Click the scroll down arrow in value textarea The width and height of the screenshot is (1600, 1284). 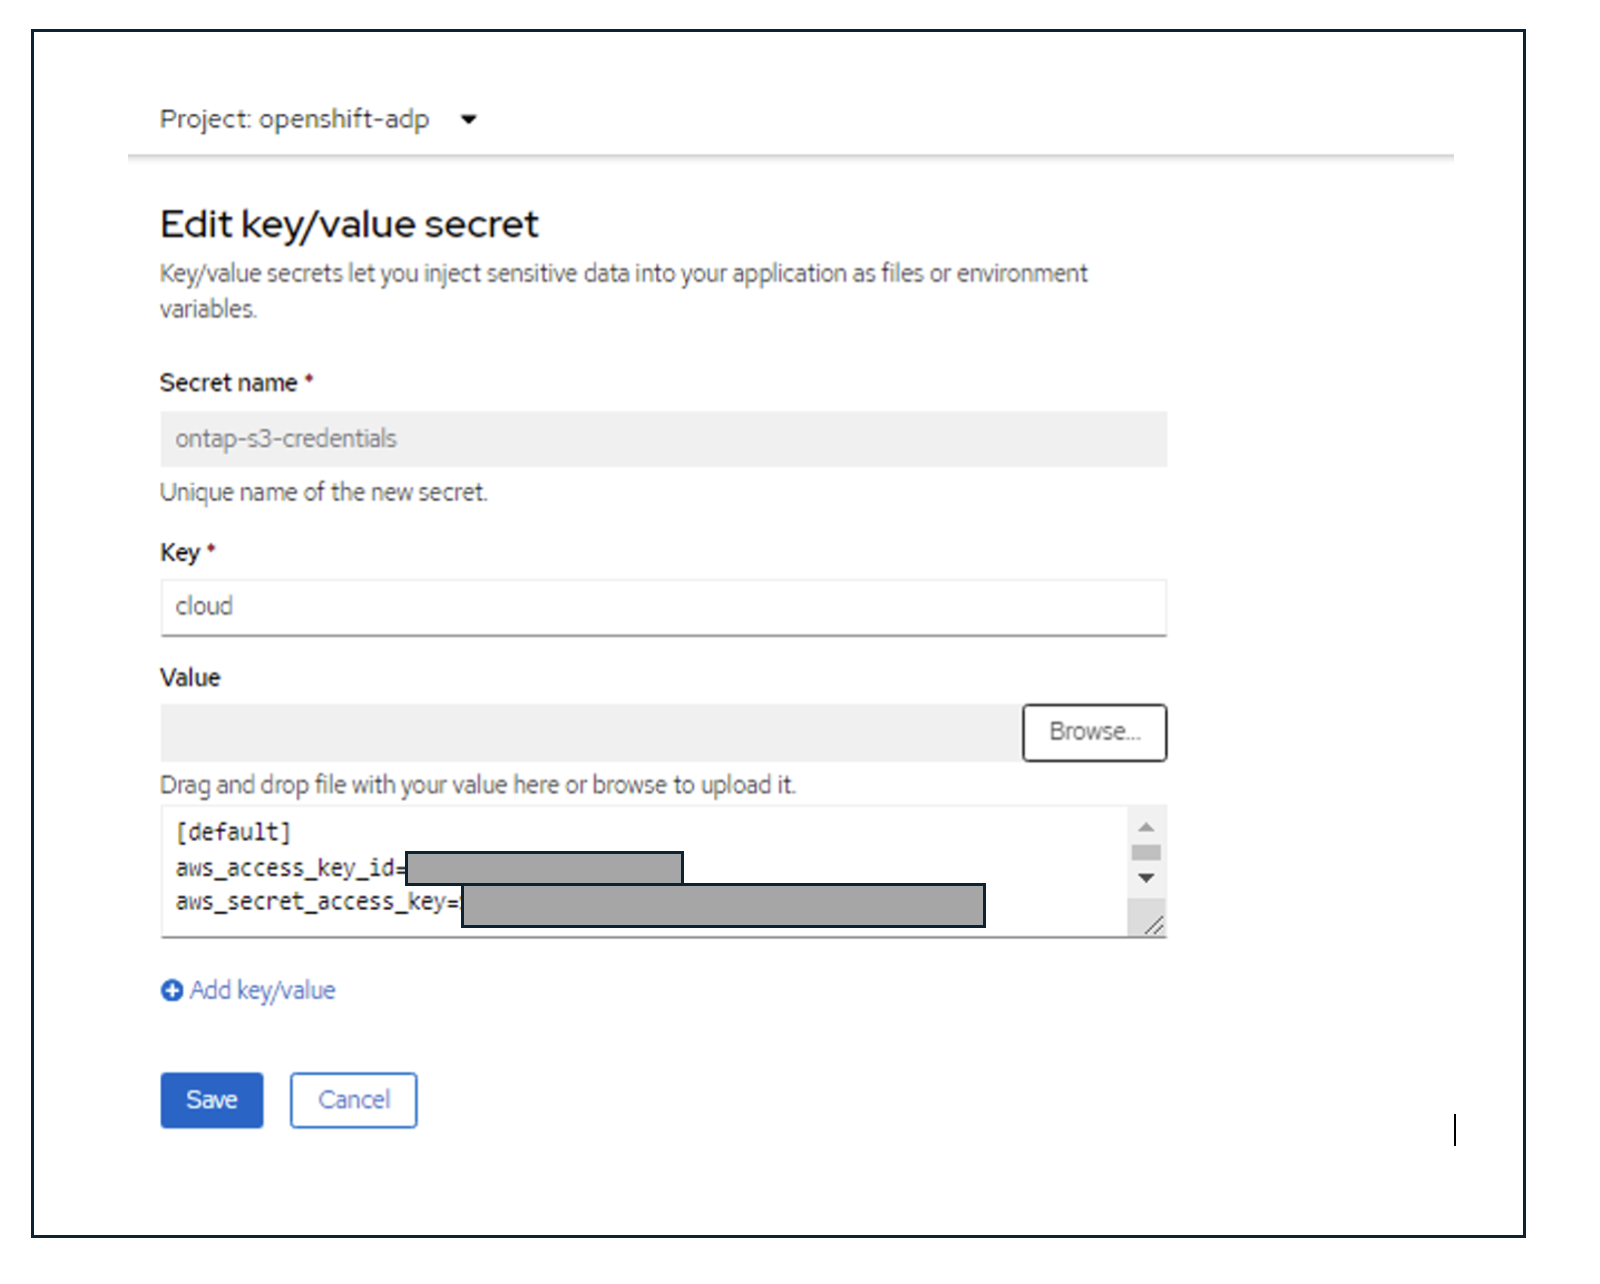tap(1146, 878)
